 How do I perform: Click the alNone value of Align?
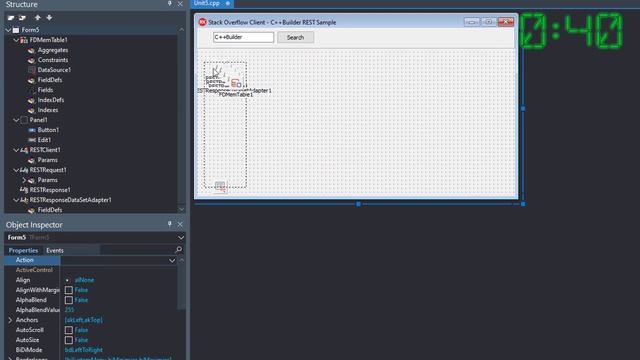pyautogui.click(x=84, y=280)
